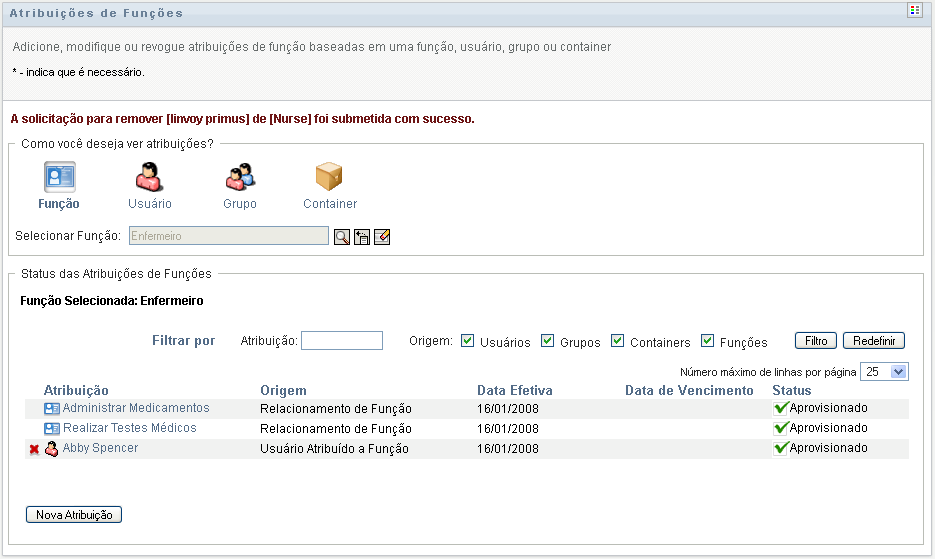Select the Container box icon
Screen dimensions: 935x559
click(x=329, y=176)
